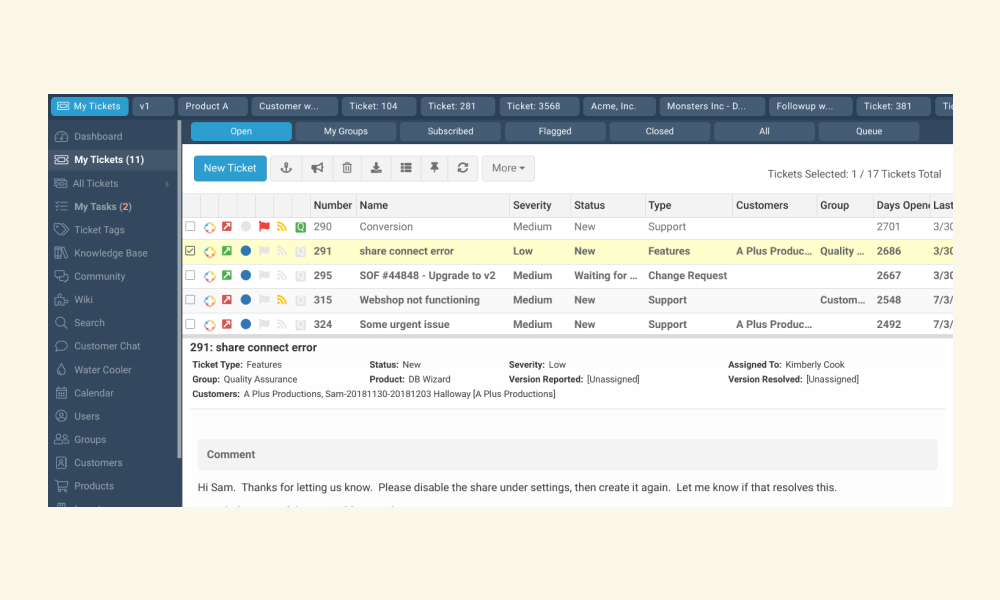
Task: Open the More dropdown menu
Action: [508, 168]
